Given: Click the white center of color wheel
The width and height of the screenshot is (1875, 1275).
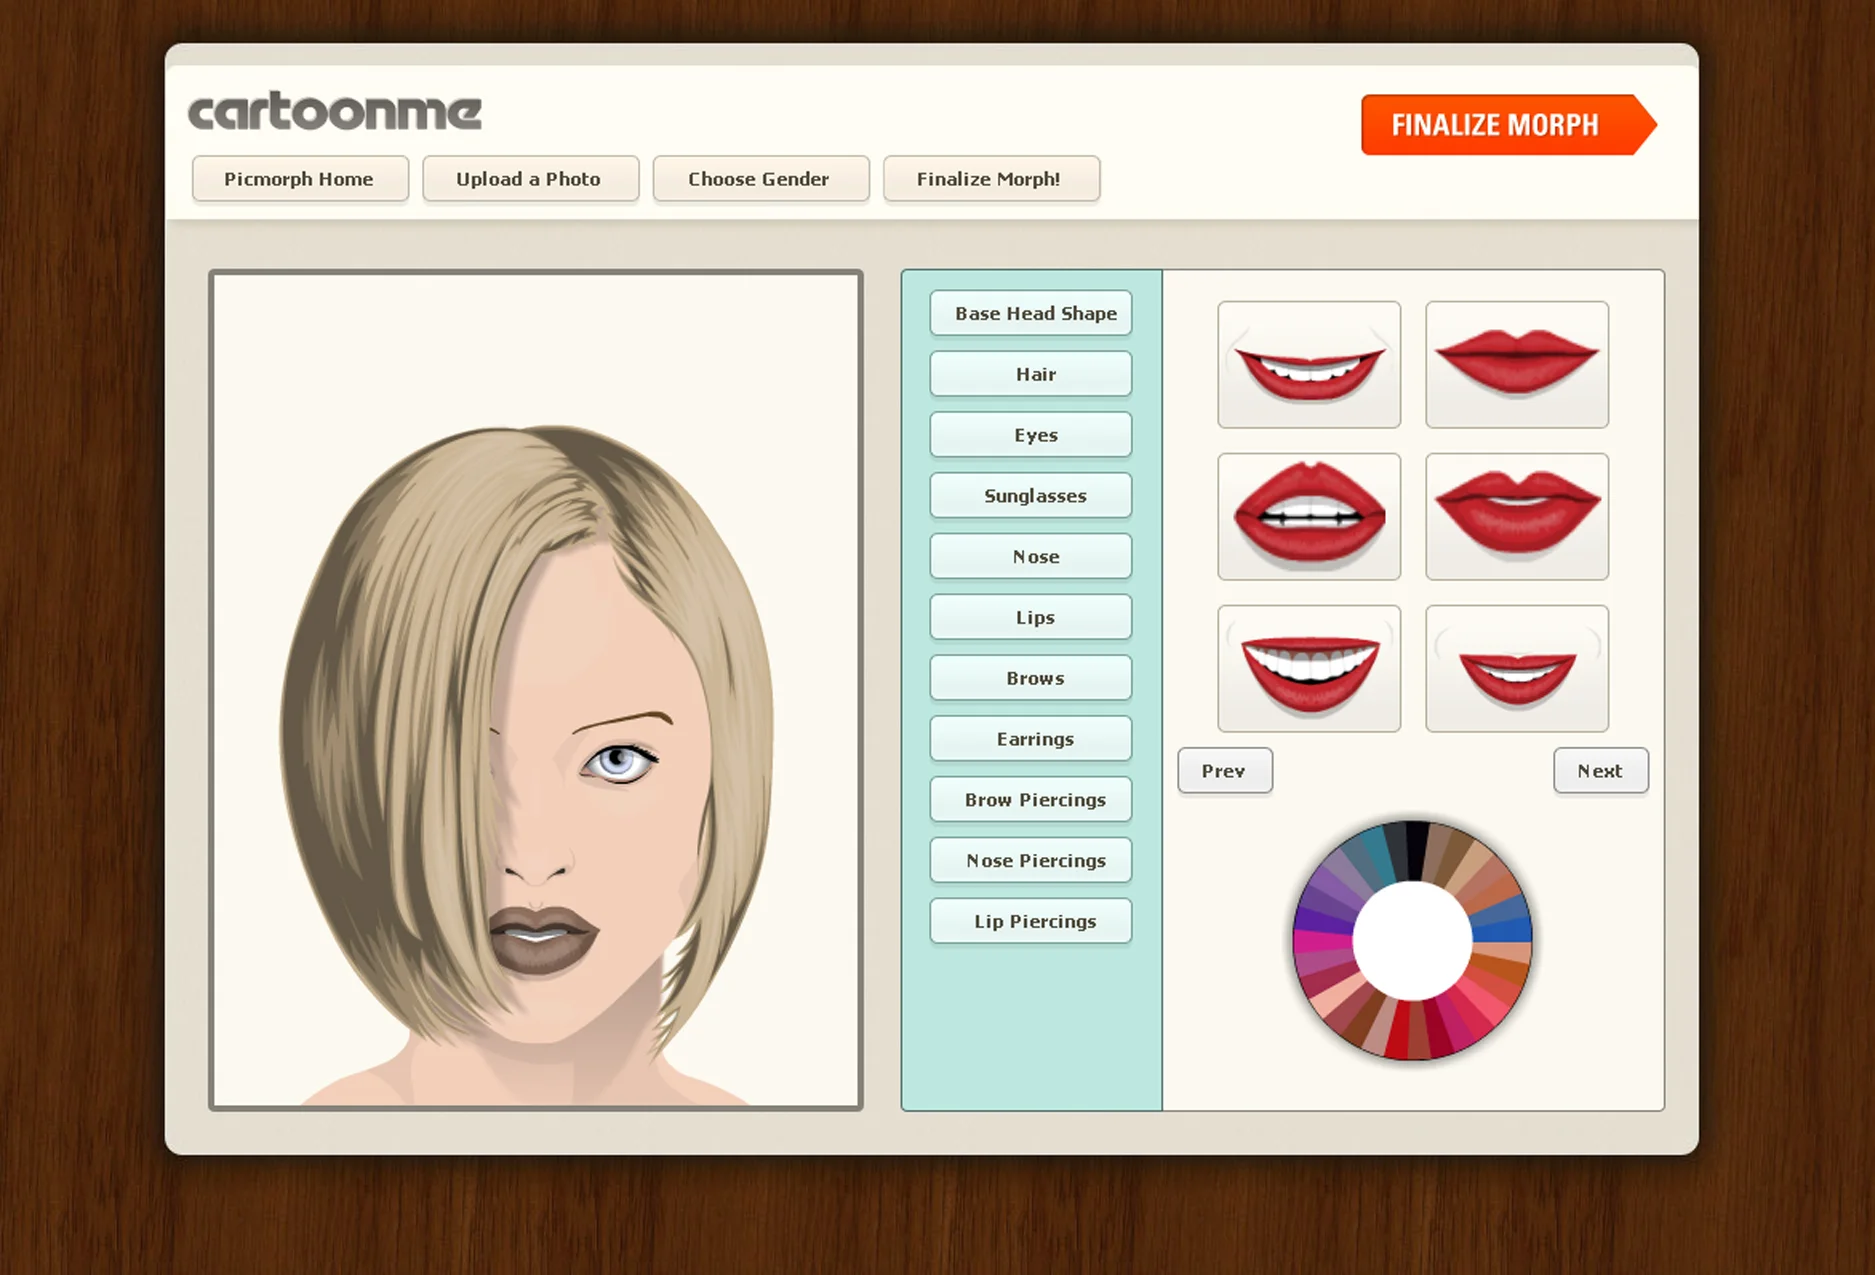Looking at the screenshot, I should 1412,940.
